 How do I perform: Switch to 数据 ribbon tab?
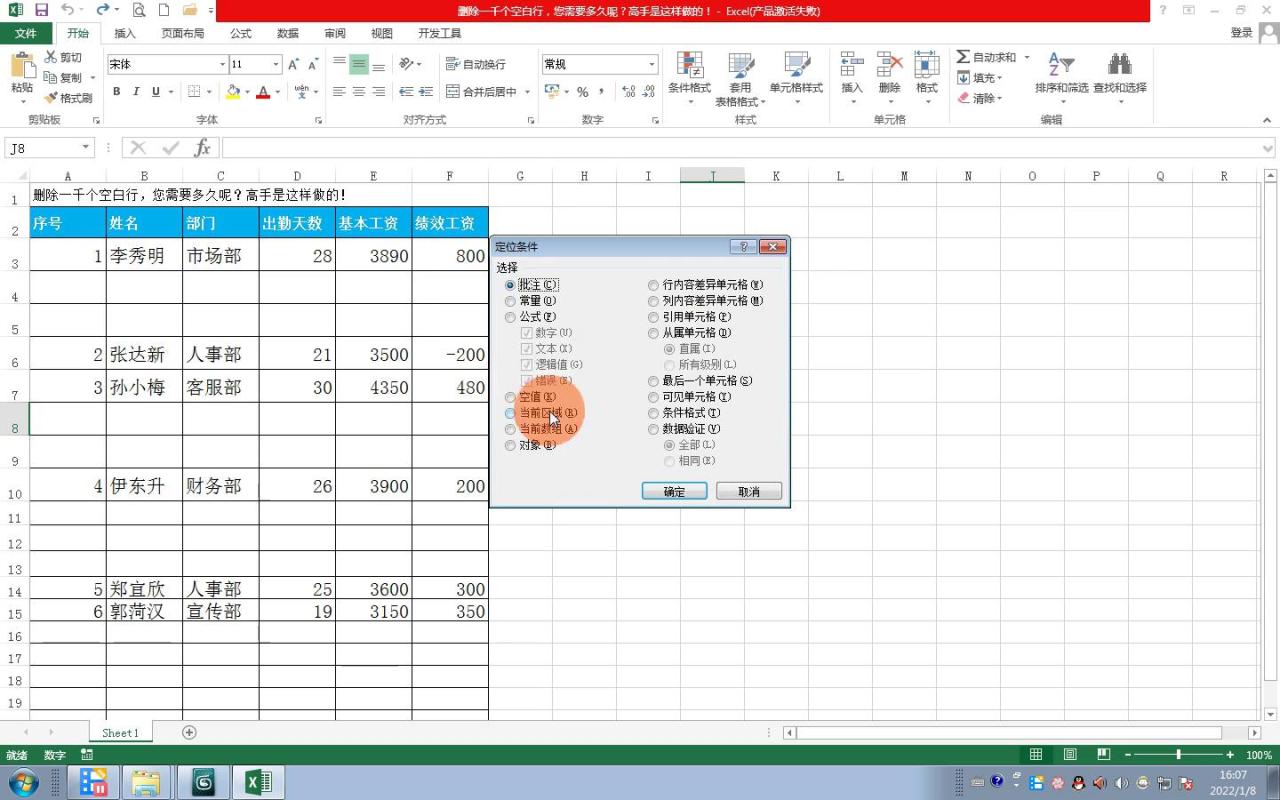288,33
